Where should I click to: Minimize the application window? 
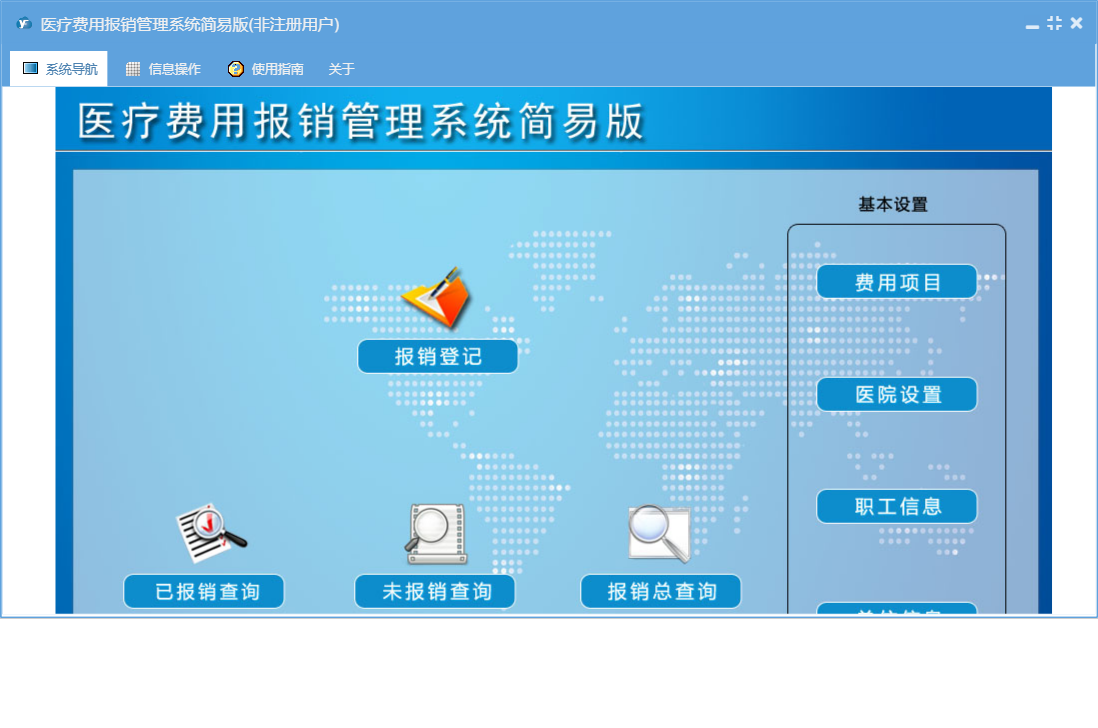click(1032, 25)
